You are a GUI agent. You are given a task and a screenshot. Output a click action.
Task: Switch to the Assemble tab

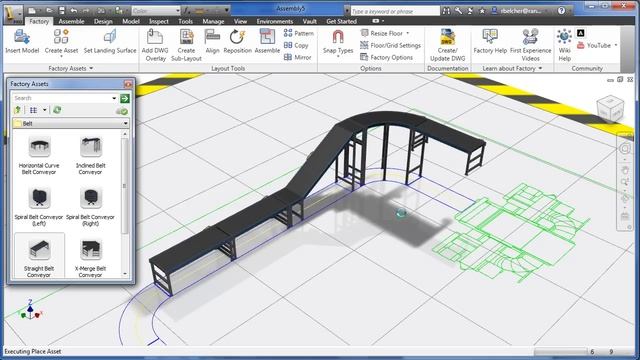[71, 21]
